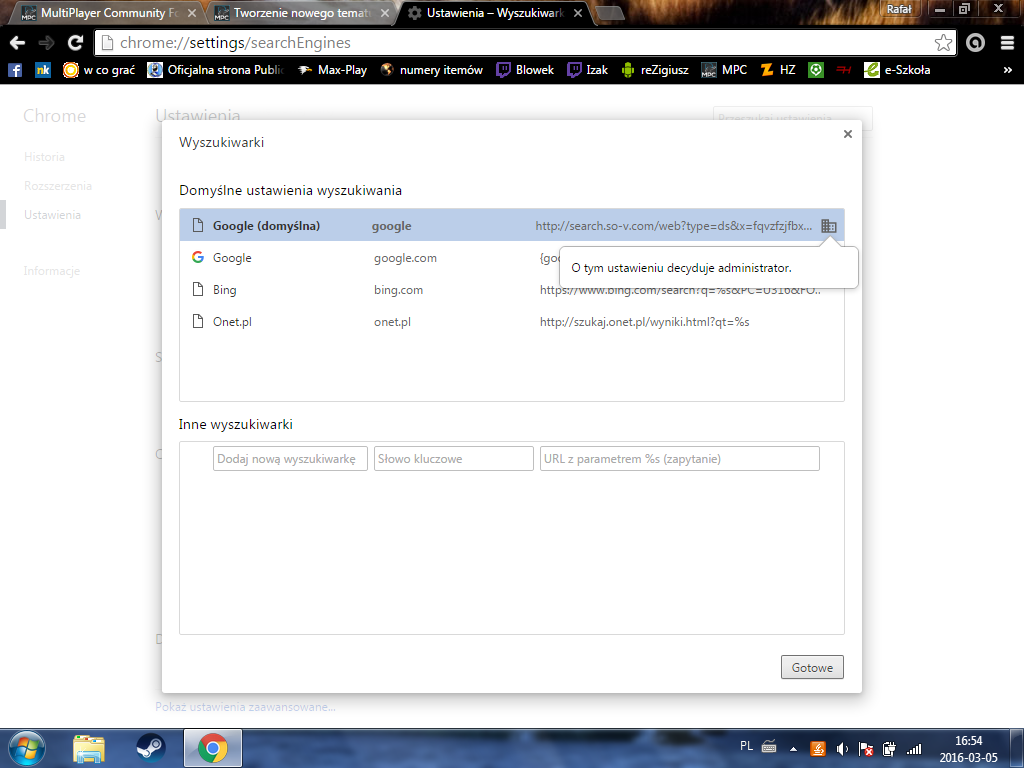Image resolution: width=1024 pixels, height=768 pixels.
Task: Open the e-Szkoła bookmark
Action: coord(897,70)
